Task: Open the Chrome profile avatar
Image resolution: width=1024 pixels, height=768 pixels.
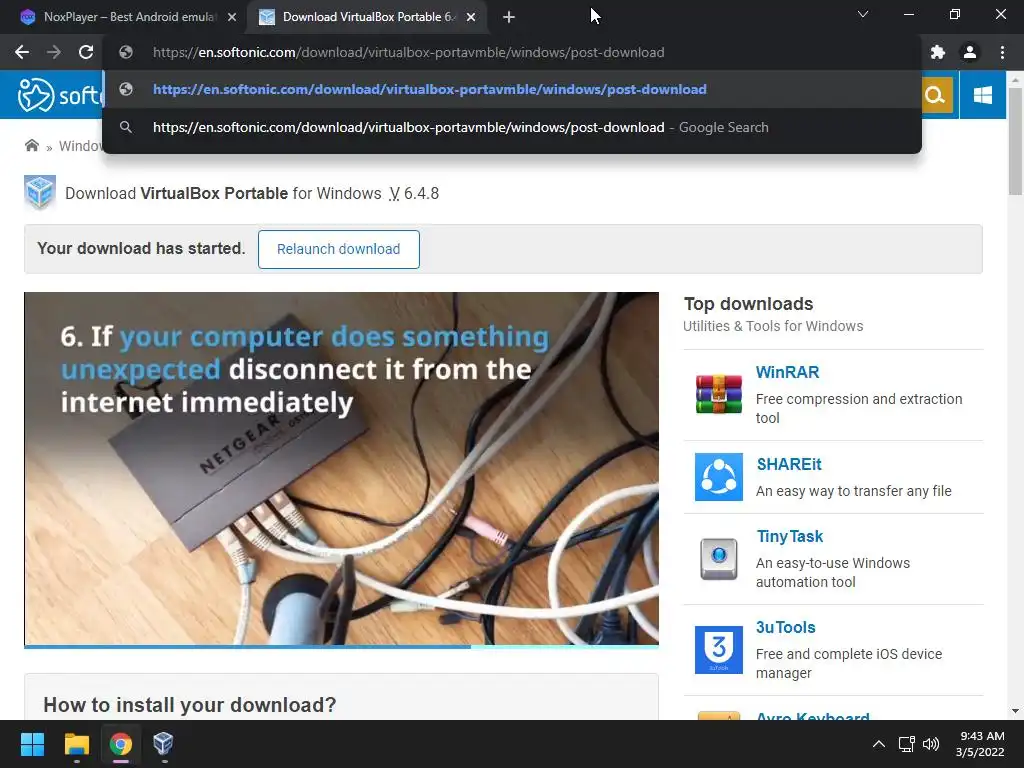Action: click(x=970, y=52)
